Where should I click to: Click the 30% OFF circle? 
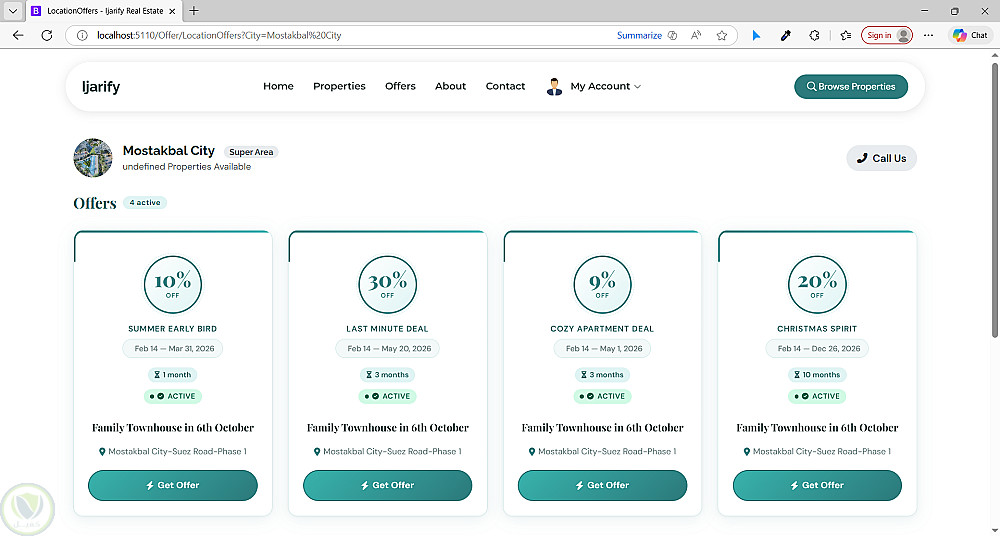(x=388, y=284)
